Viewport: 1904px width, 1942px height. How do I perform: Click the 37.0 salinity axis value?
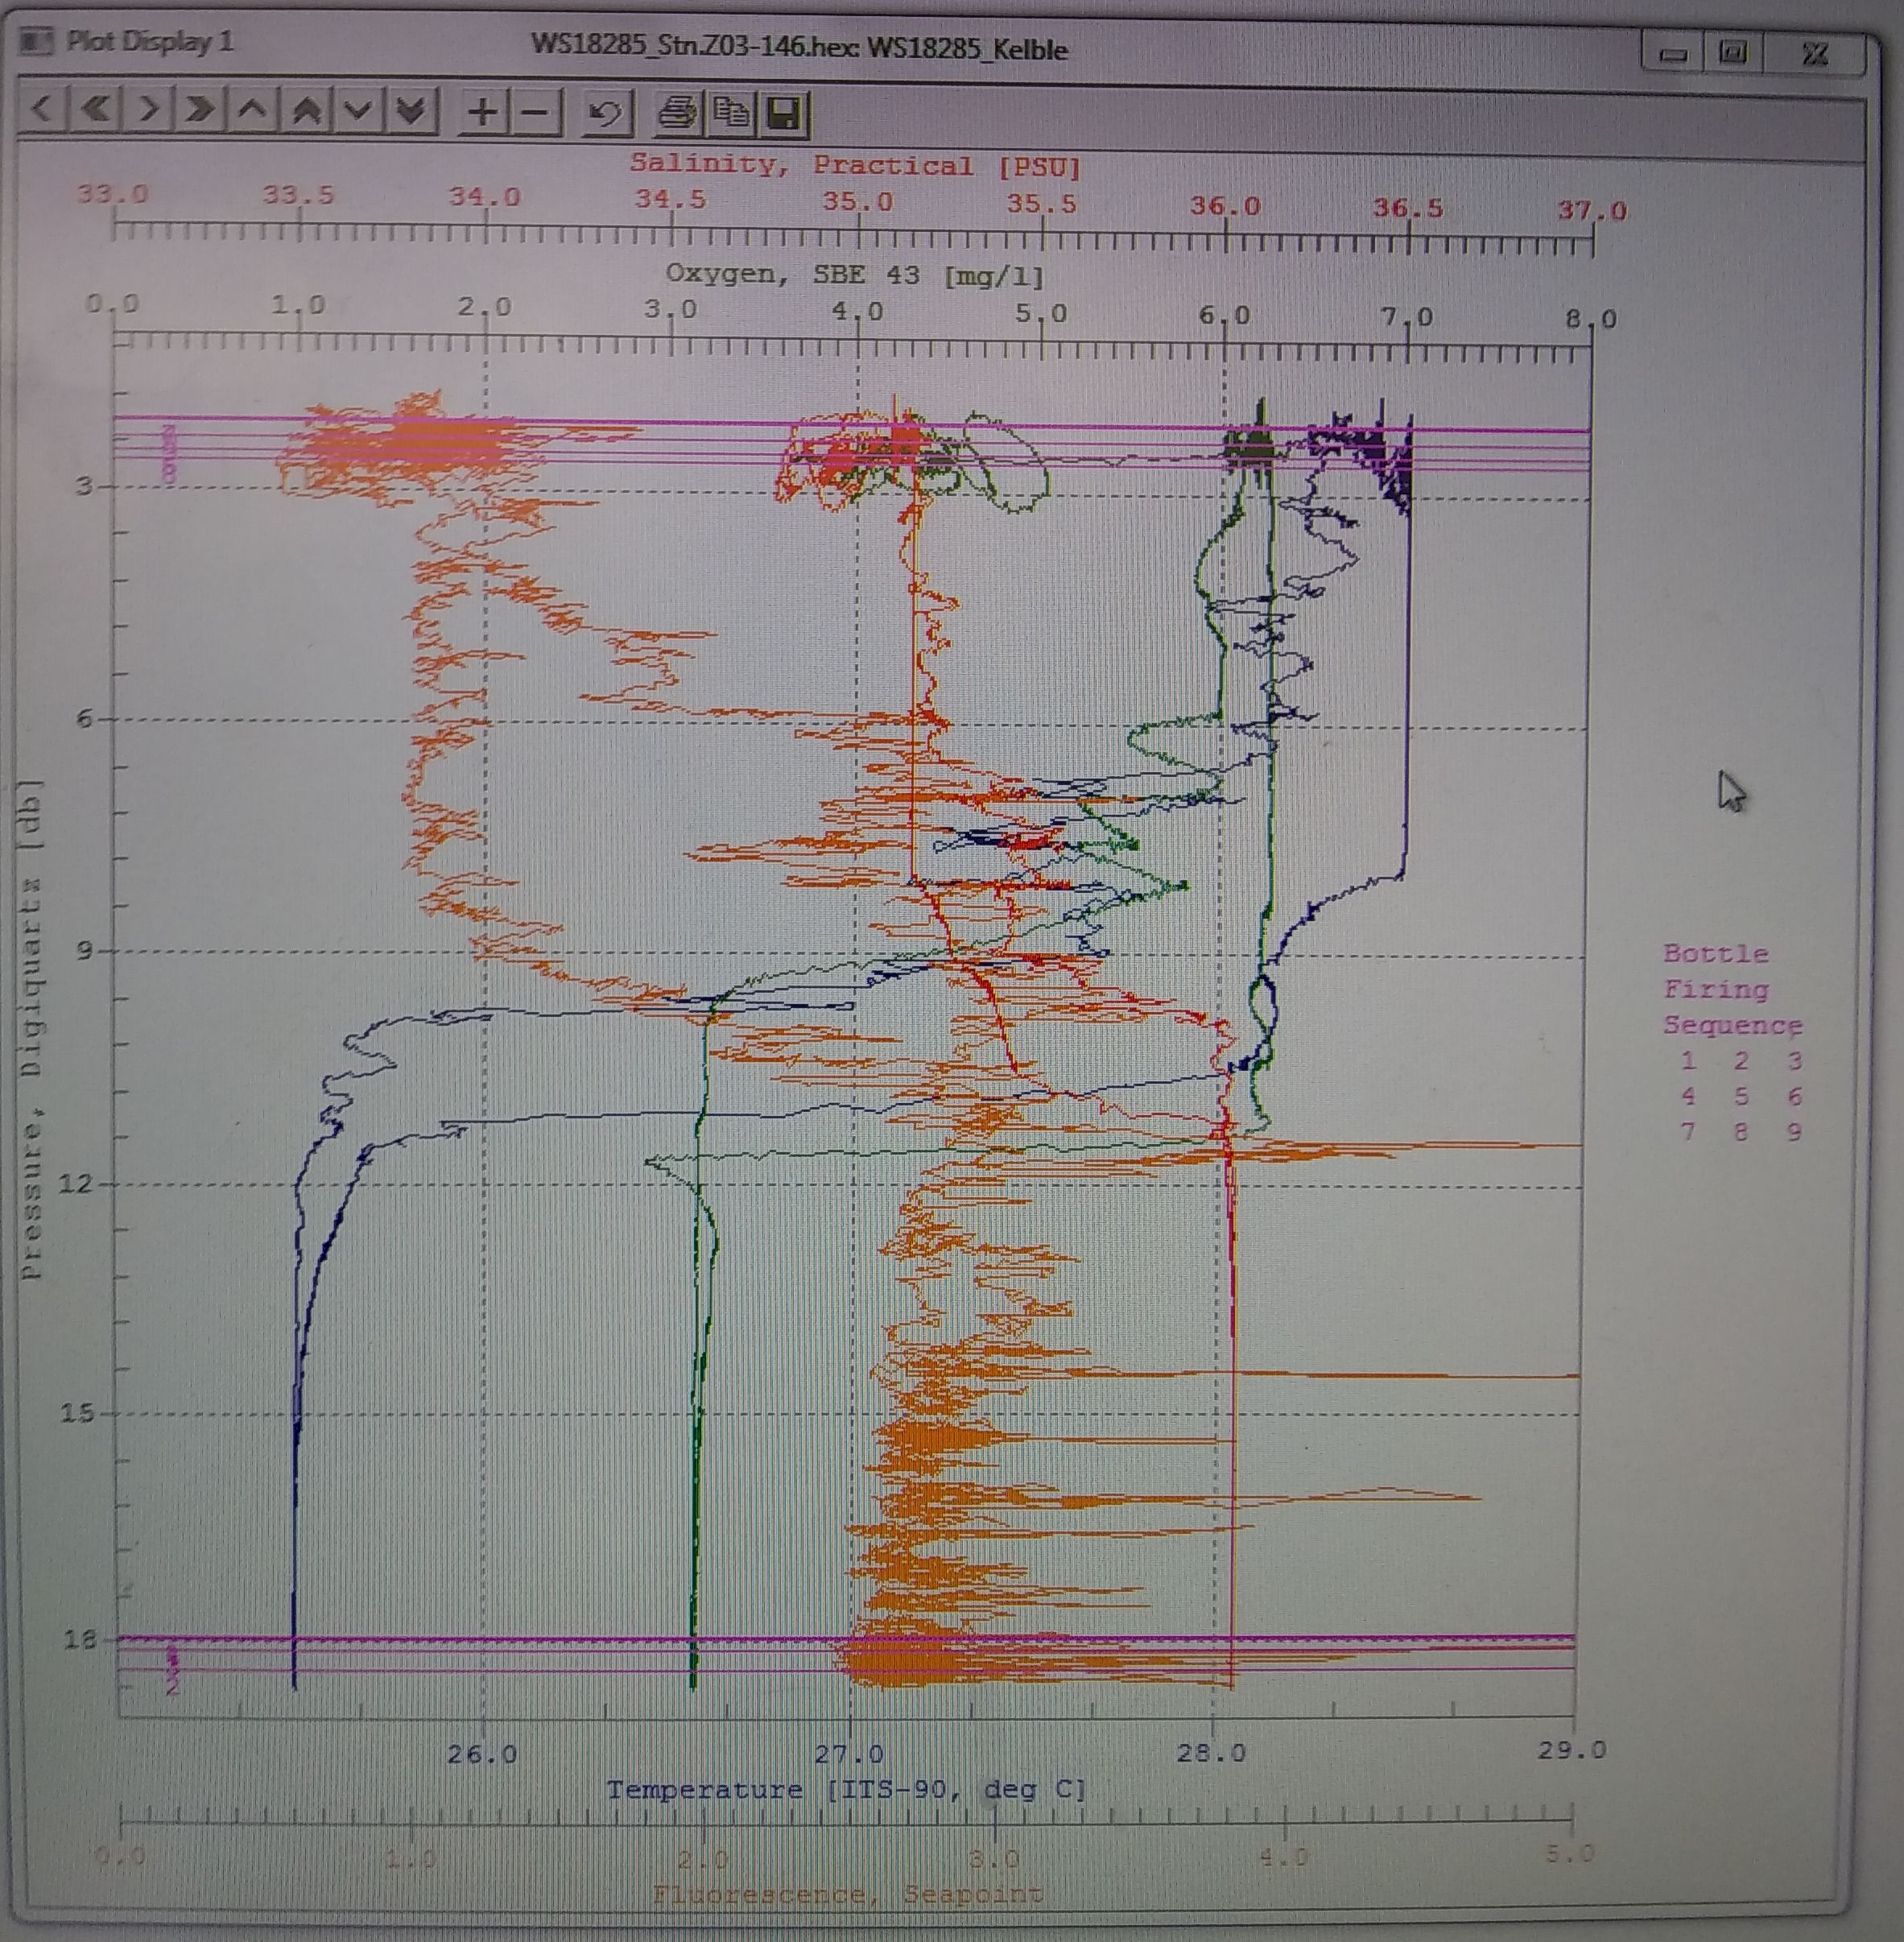(x=1593, y=210)
